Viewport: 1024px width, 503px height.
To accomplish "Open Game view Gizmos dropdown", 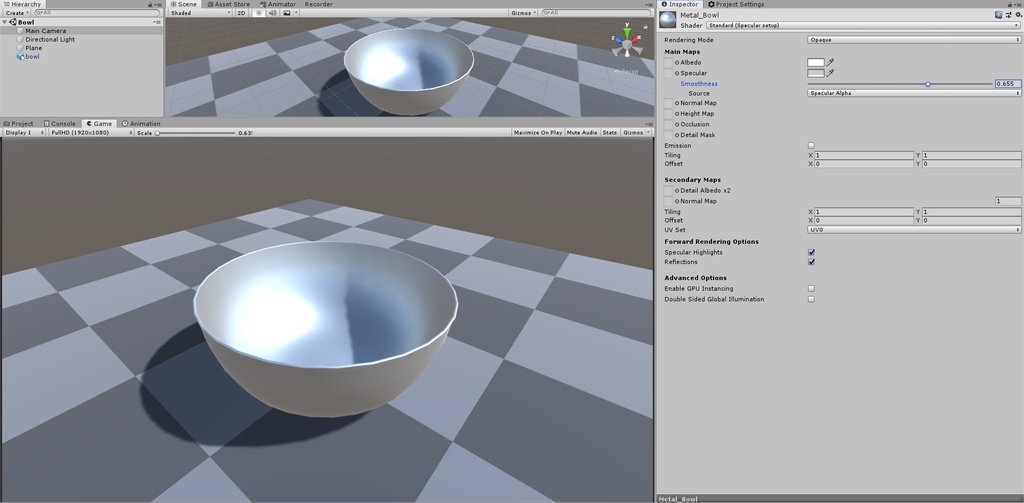I will 635,133.
